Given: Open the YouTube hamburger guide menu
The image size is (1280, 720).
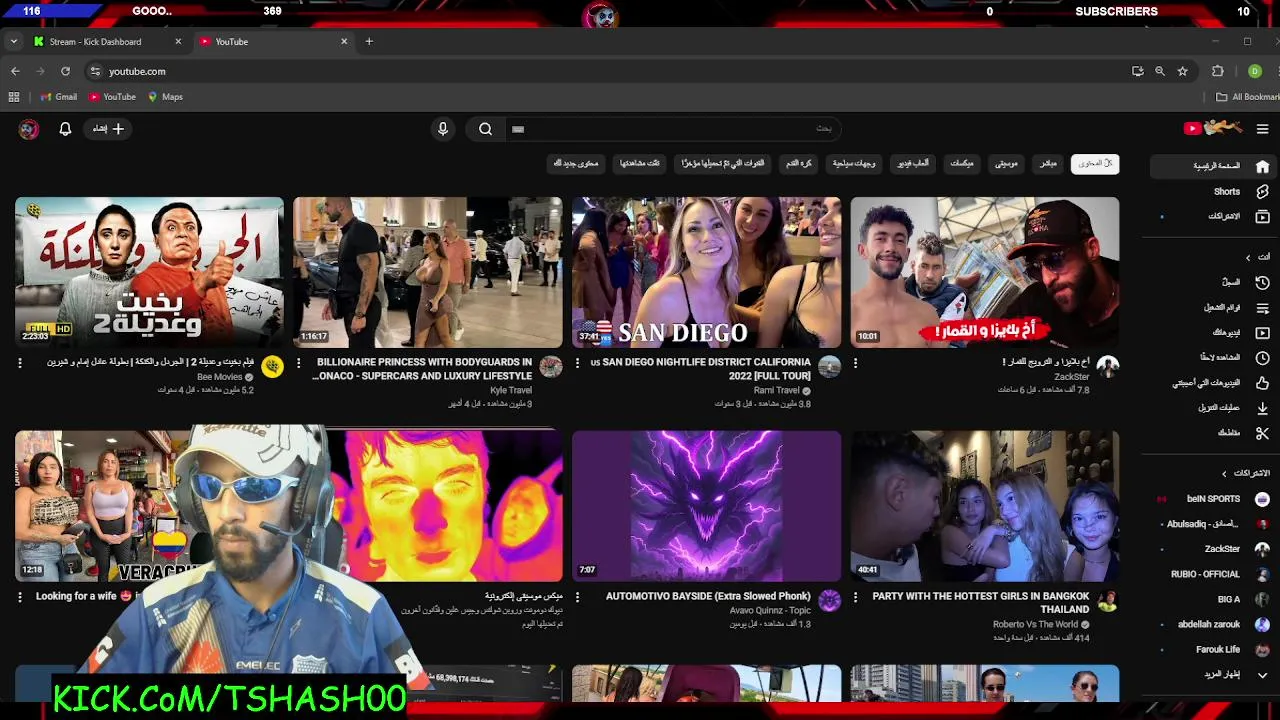Looking at the screenshot, I should pyautogui.click(x=1262, y=129).
